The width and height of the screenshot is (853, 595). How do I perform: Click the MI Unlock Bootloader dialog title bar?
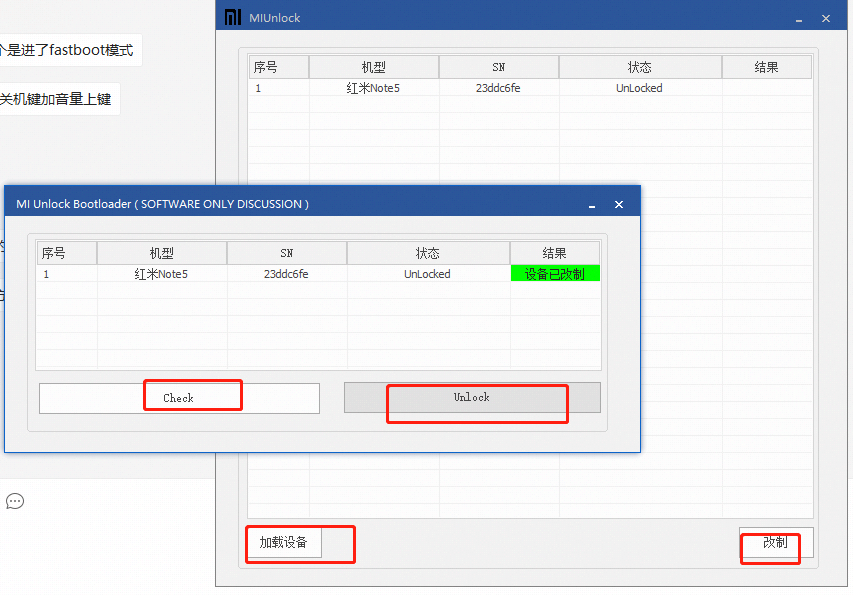pyautogui.click(x=300, y=202)
